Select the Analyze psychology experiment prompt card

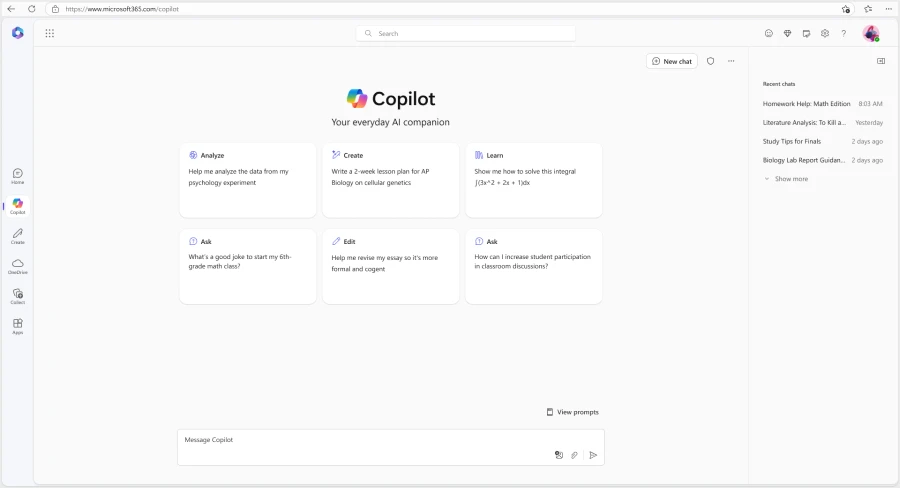point(248,180)
